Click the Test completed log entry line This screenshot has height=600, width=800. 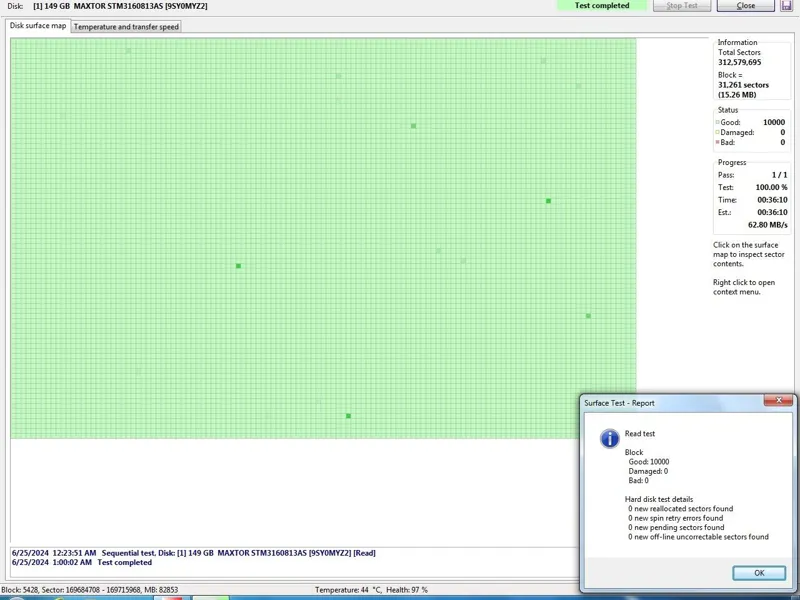82,563
